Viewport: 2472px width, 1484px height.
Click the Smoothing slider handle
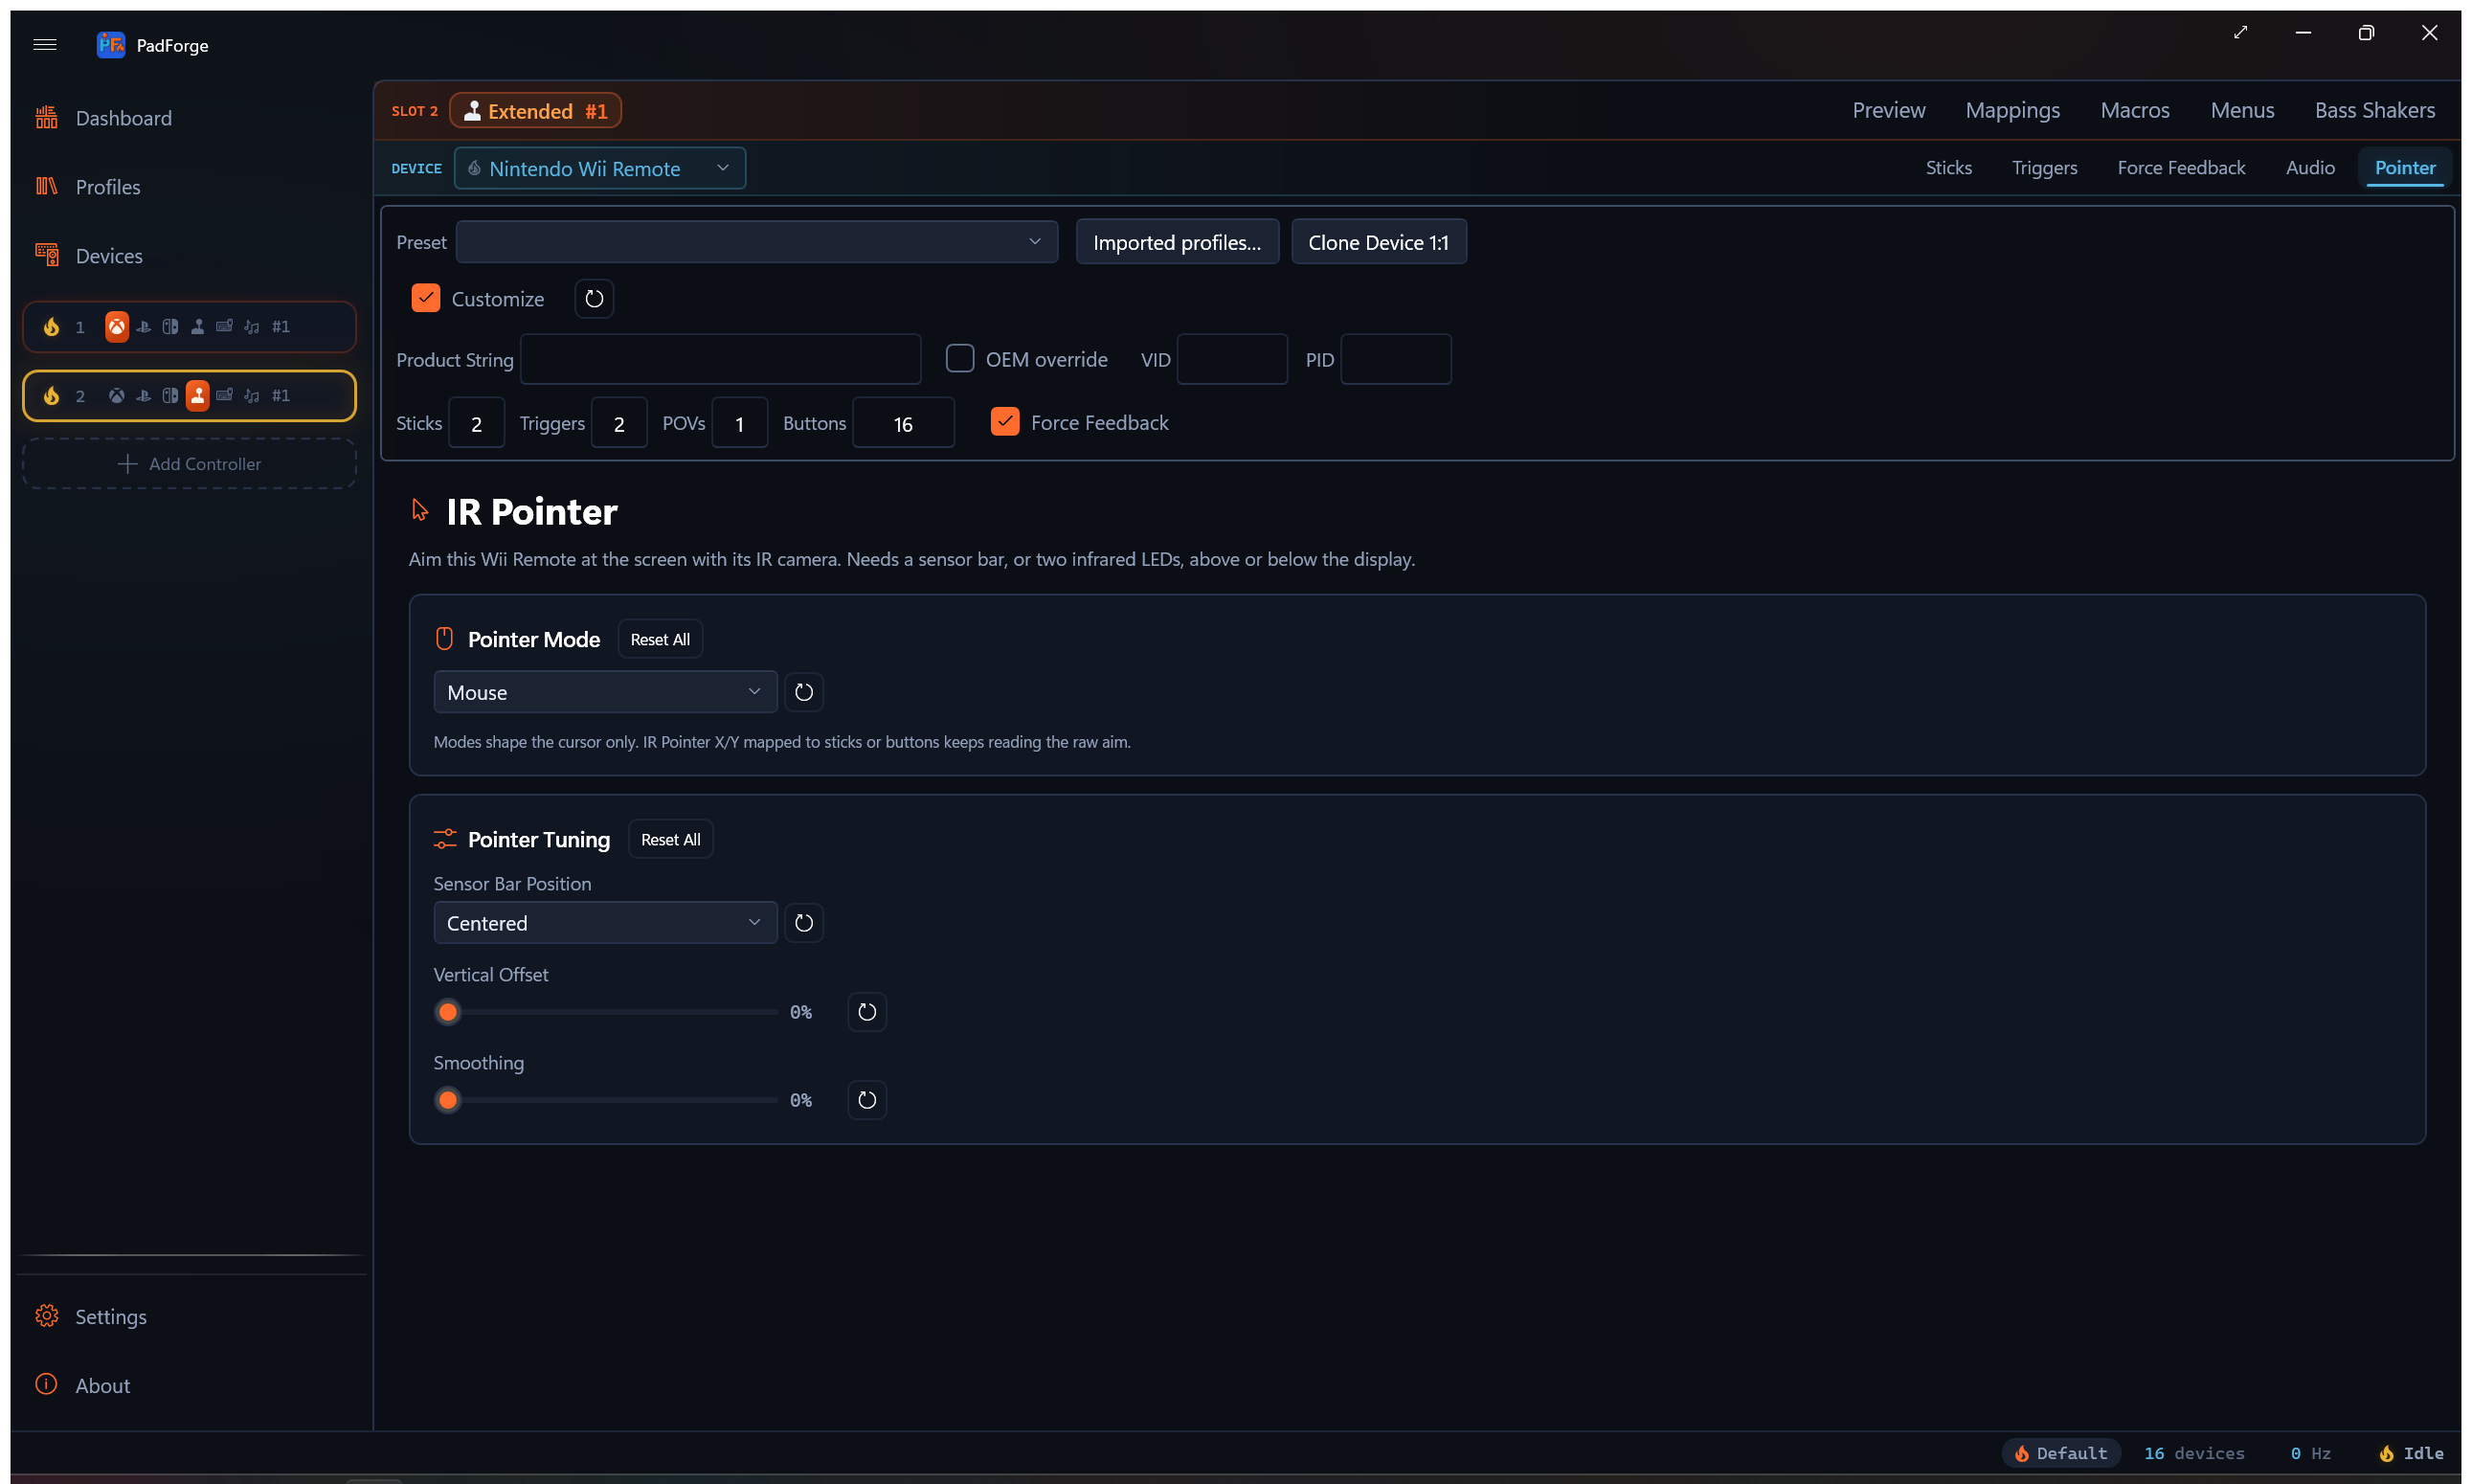pyautogui.click(x=448, y=1100)
